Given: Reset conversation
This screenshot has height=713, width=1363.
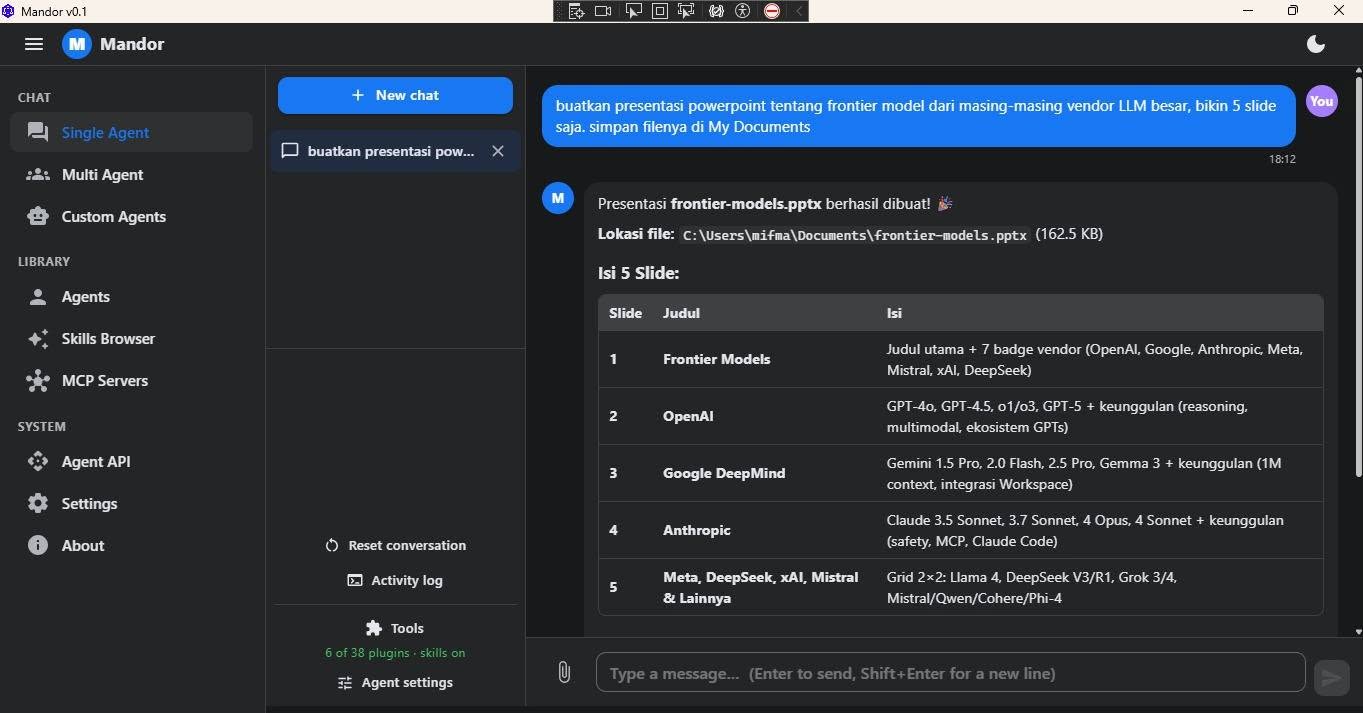Looking at the screenshot, I should pos(395,545).
